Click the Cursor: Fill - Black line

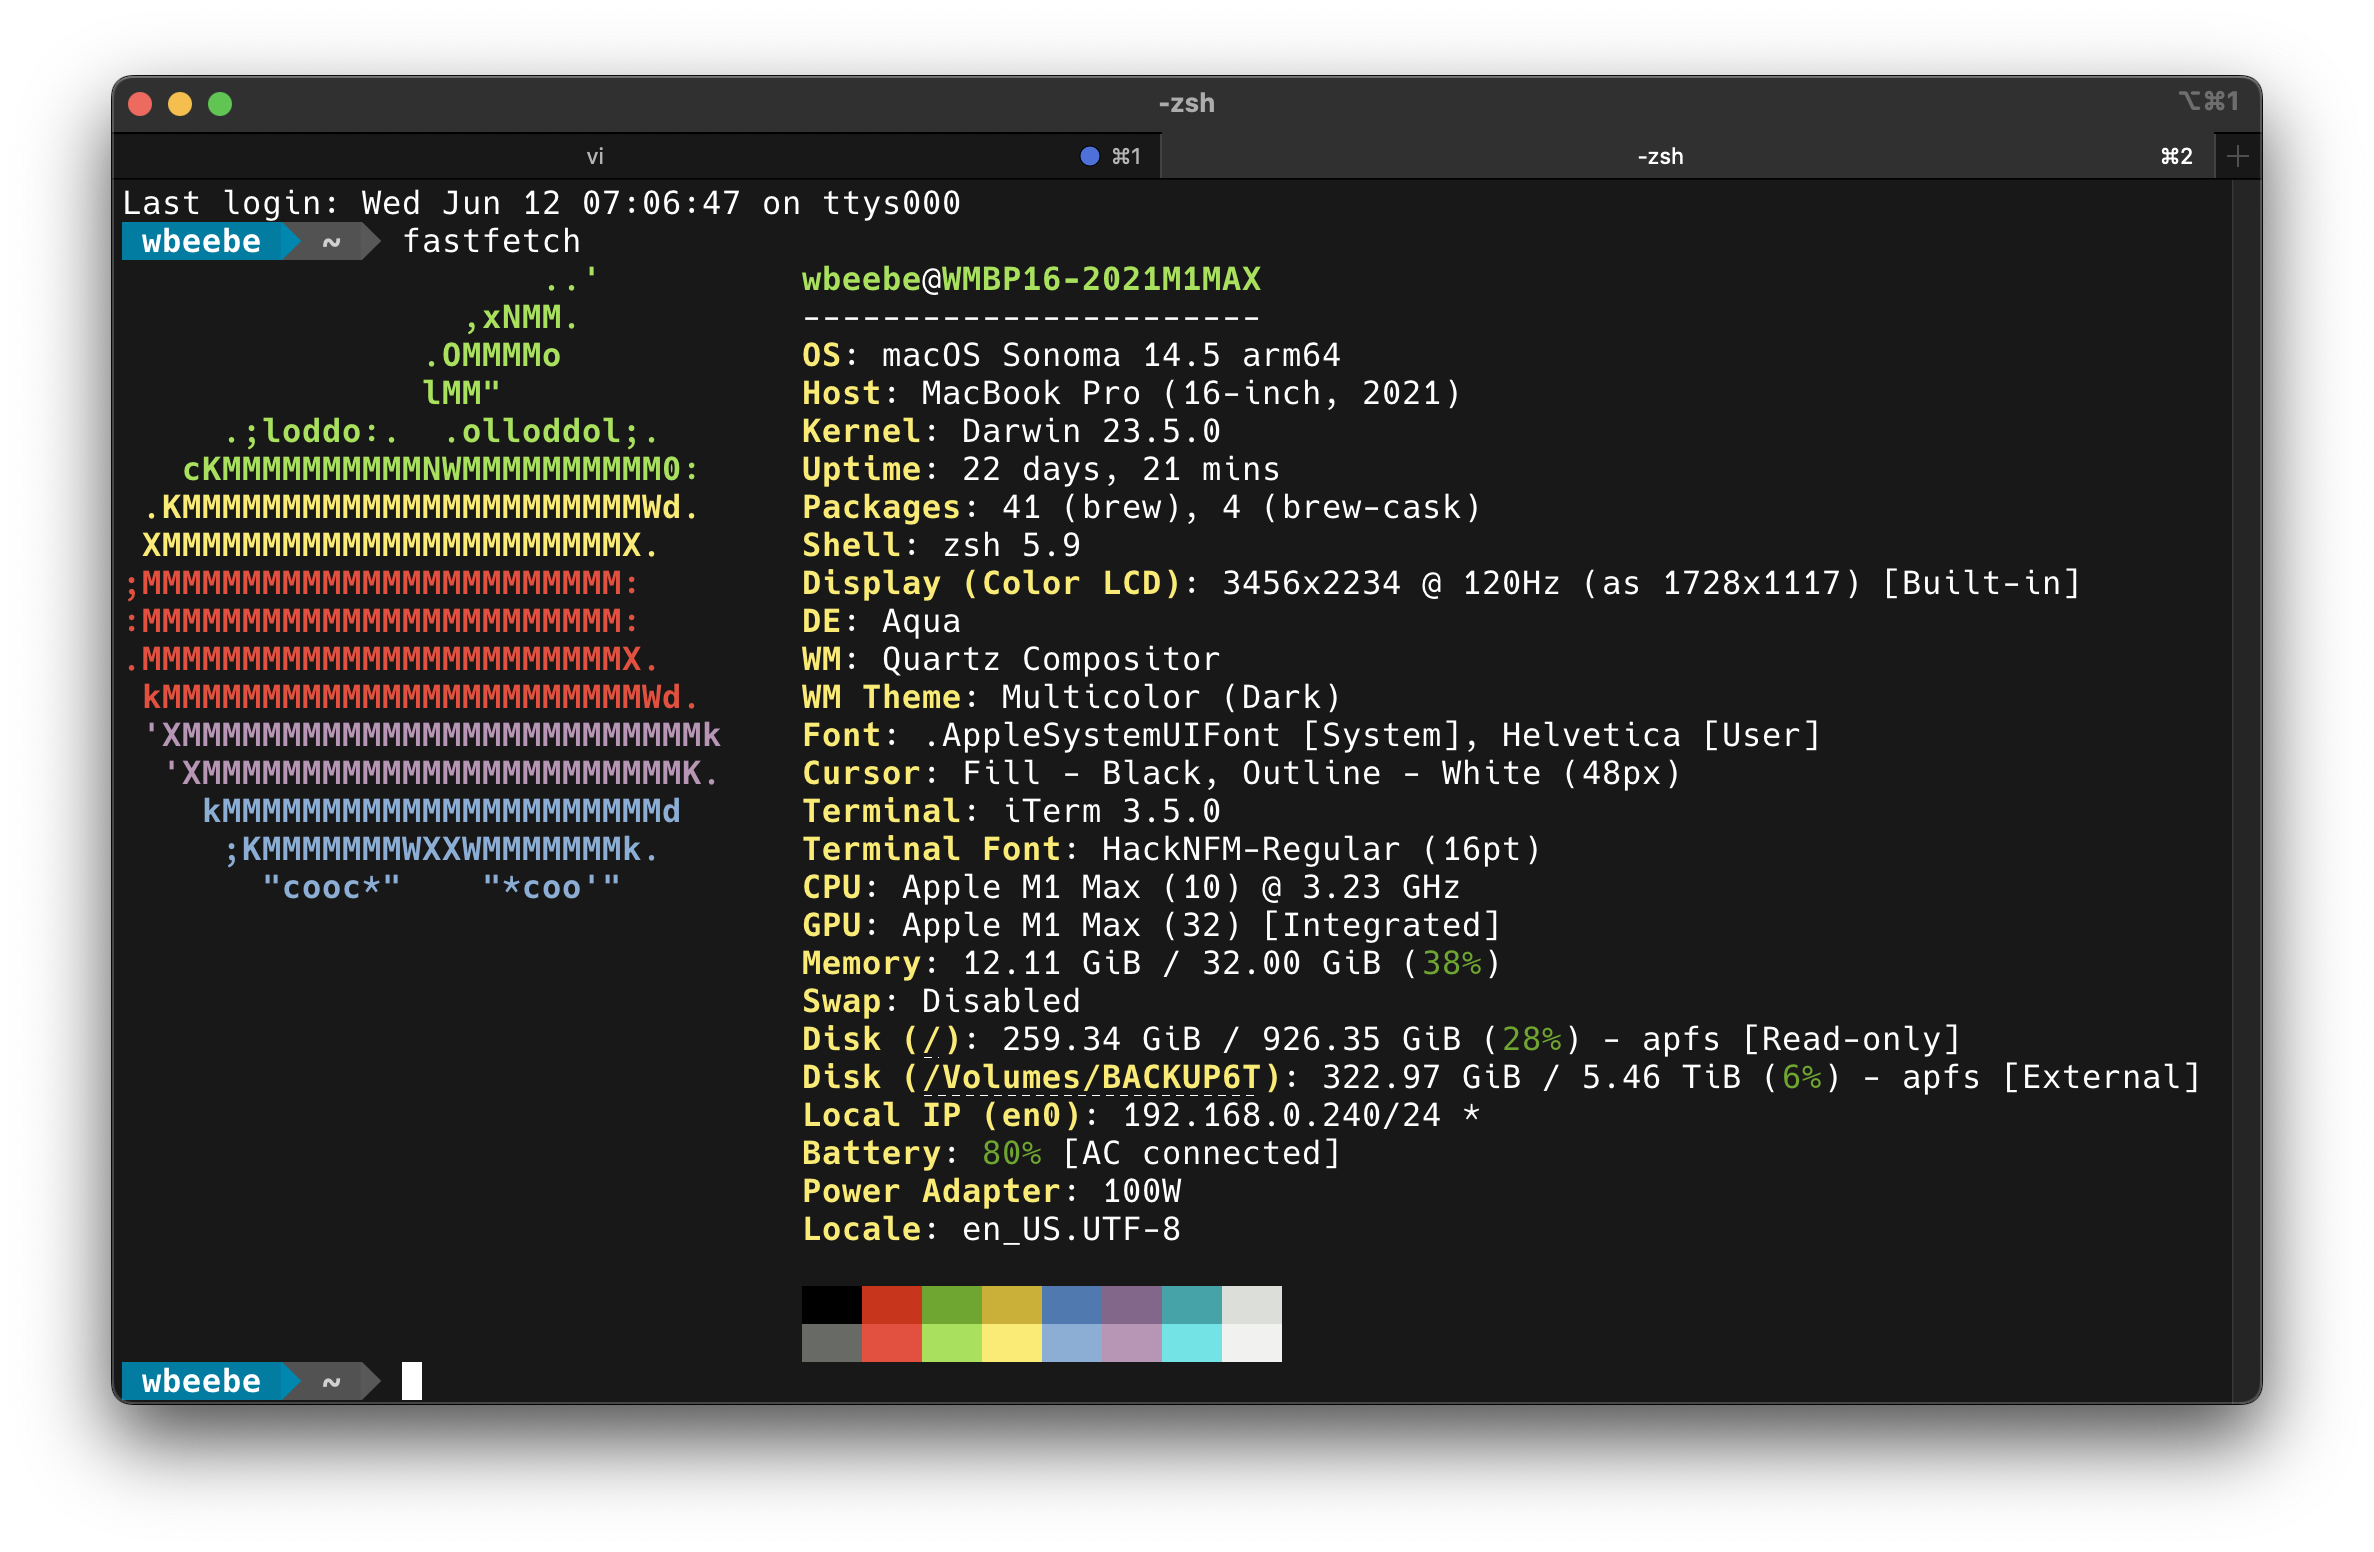pyautogui.click(x=1241, y=773)
